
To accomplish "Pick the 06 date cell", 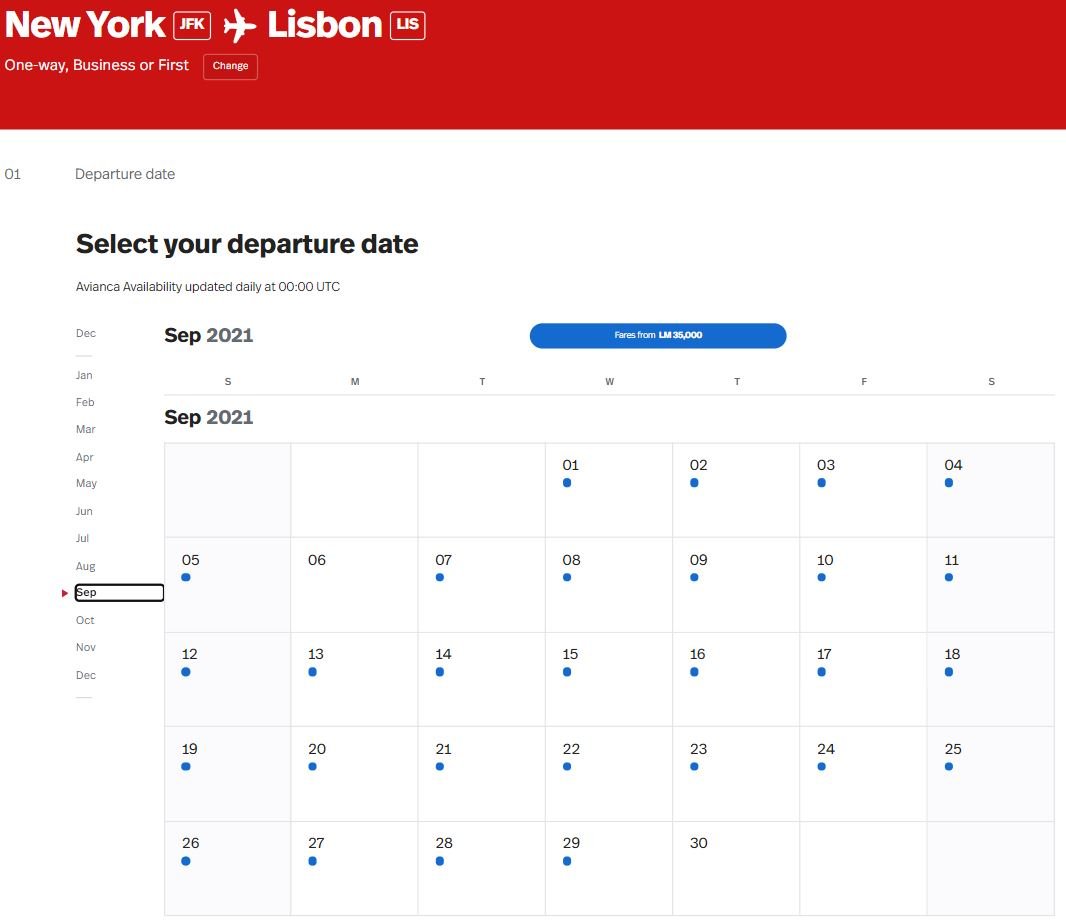I will (x=354, y=585).
